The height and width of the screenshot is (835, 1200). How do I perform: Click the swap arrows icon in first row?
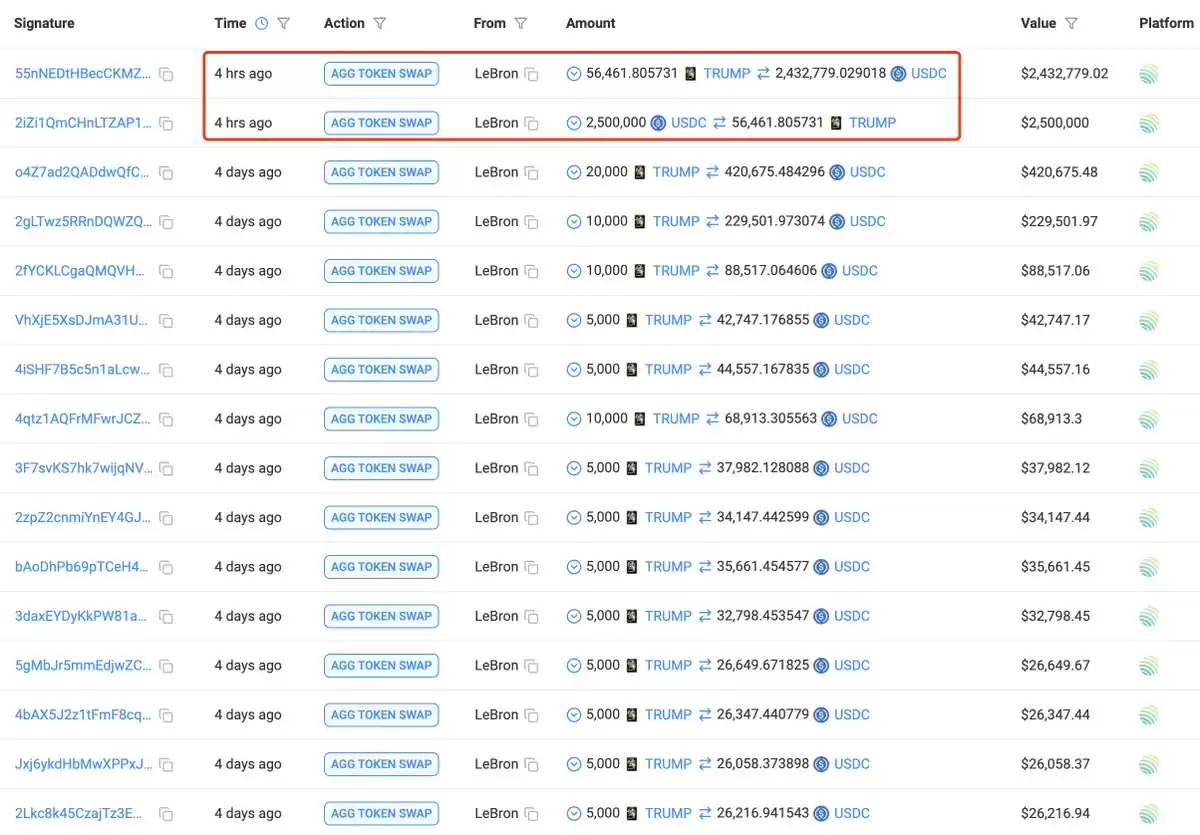(x=763, y=73)
